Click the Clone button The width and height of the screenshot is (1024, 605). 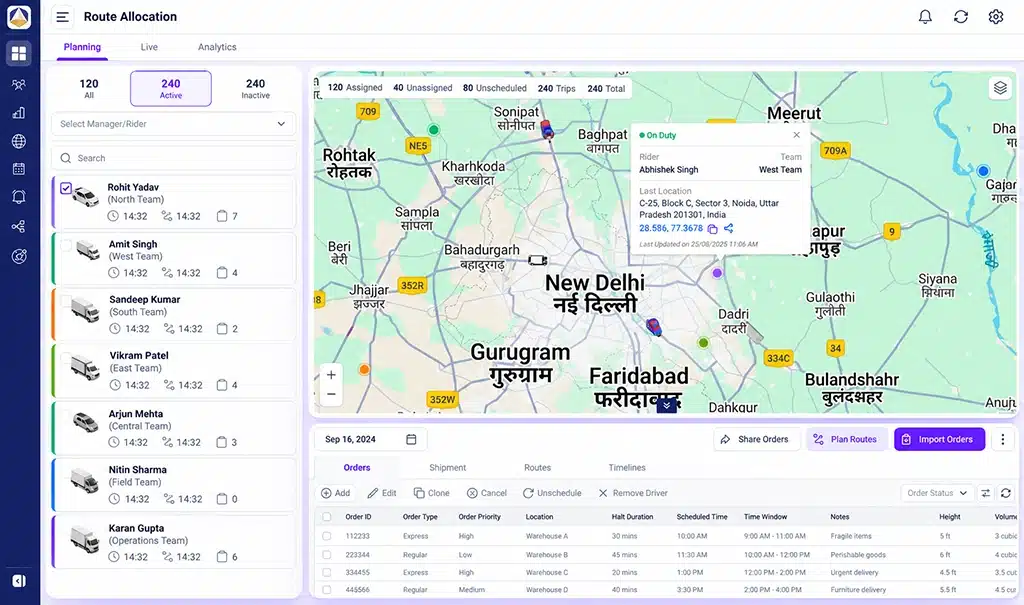(432, 493)
